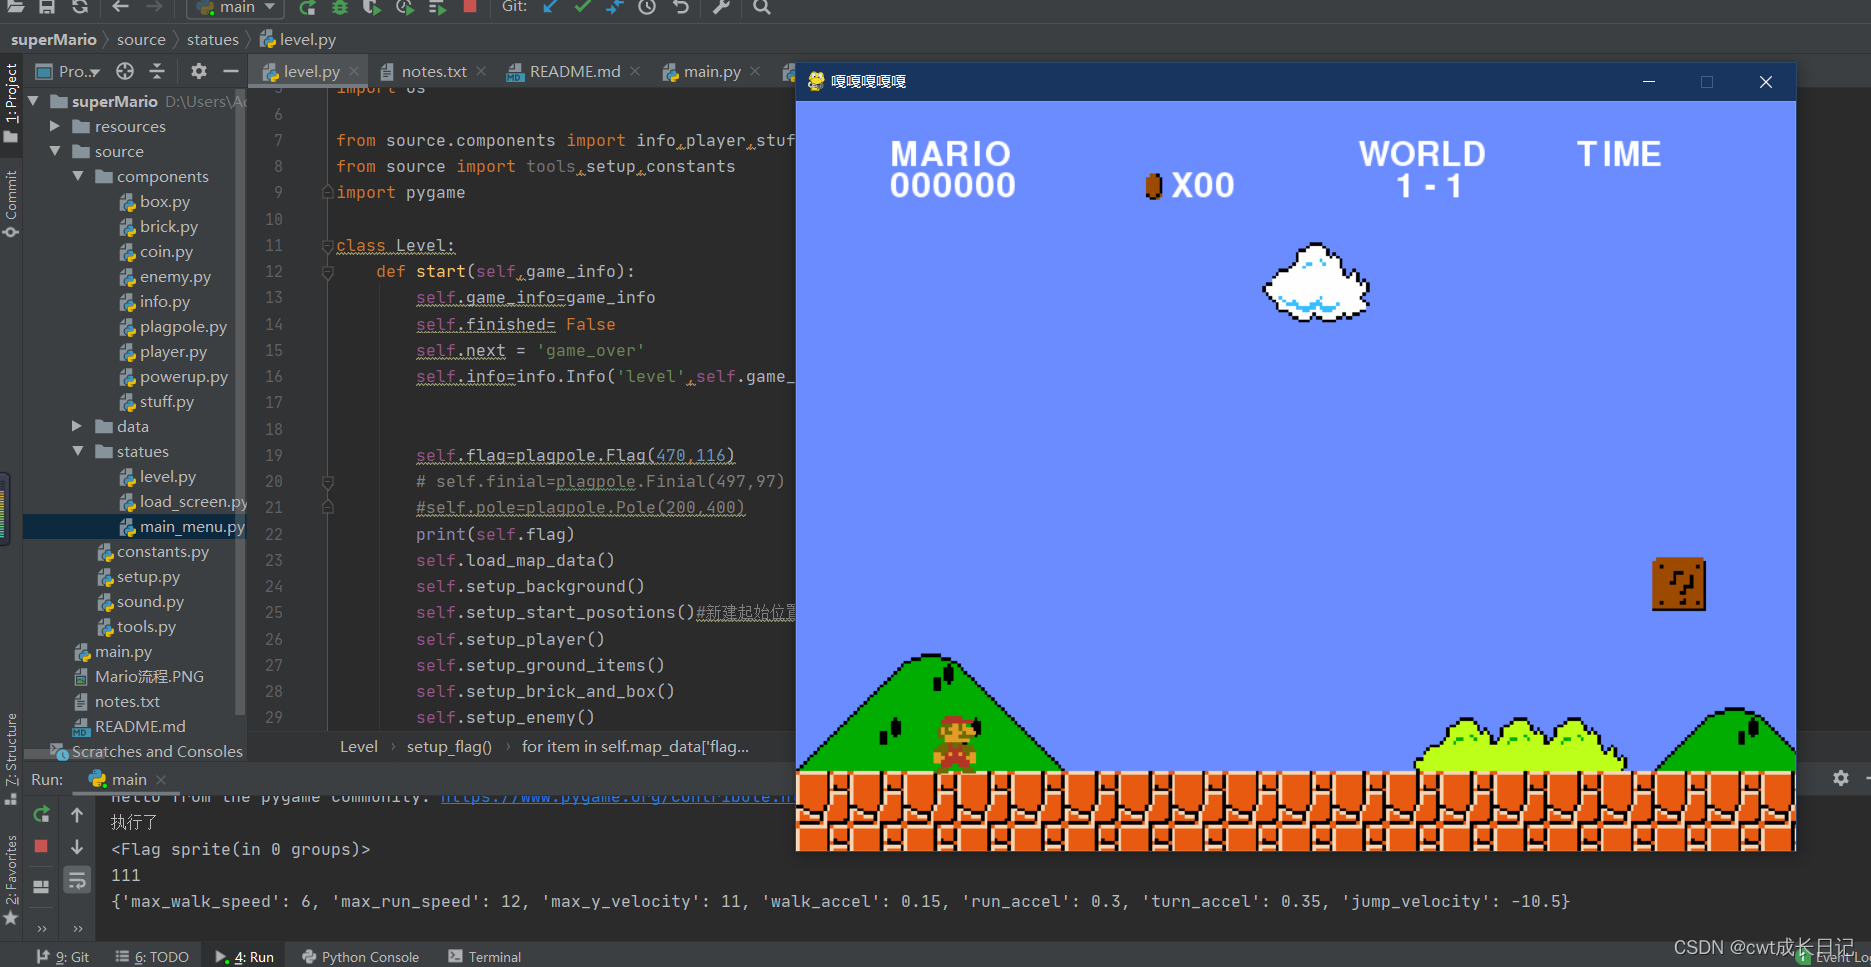This screenshot has height=967, width=1871.
Task: Toggle soft-wrap in the Run console
Action: [x=77, y=880]
